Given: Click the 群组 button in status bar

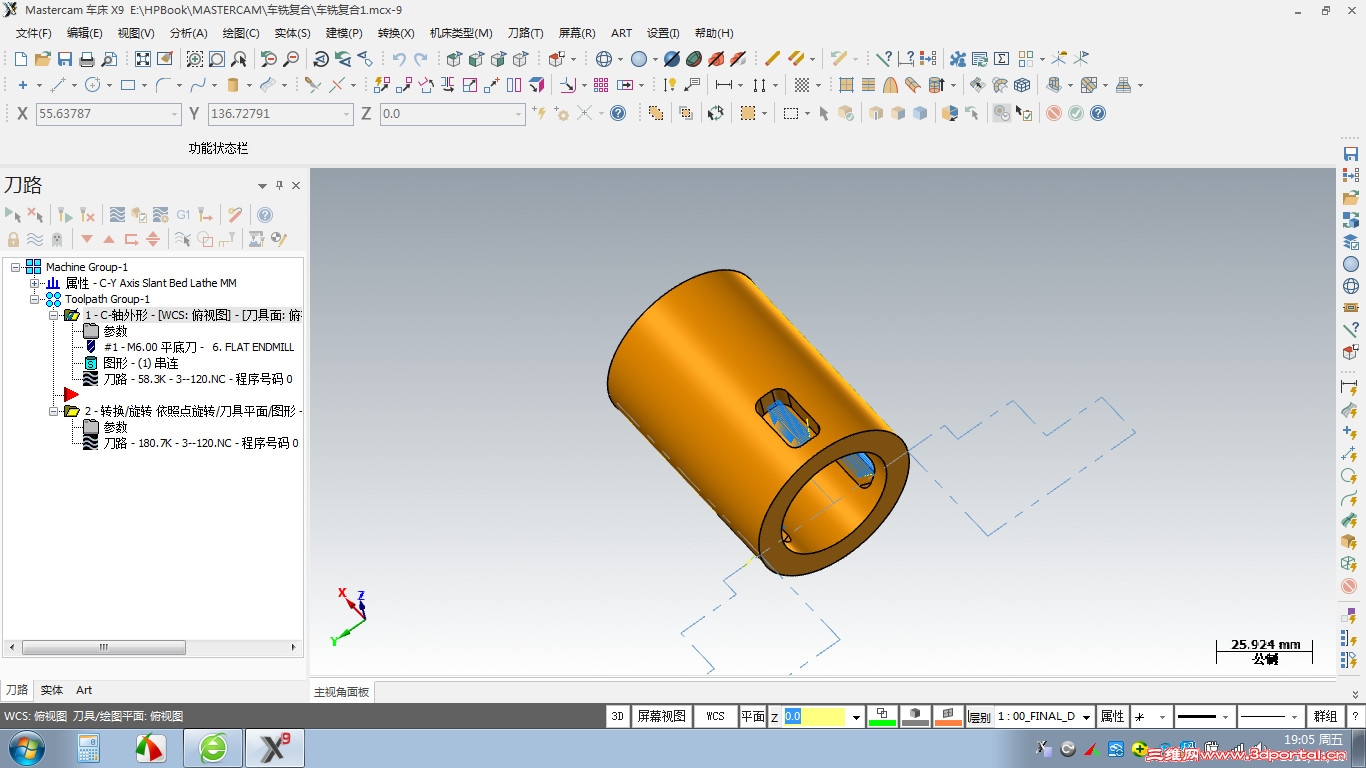Looking at the screenshot, I should pos(1325,716).
